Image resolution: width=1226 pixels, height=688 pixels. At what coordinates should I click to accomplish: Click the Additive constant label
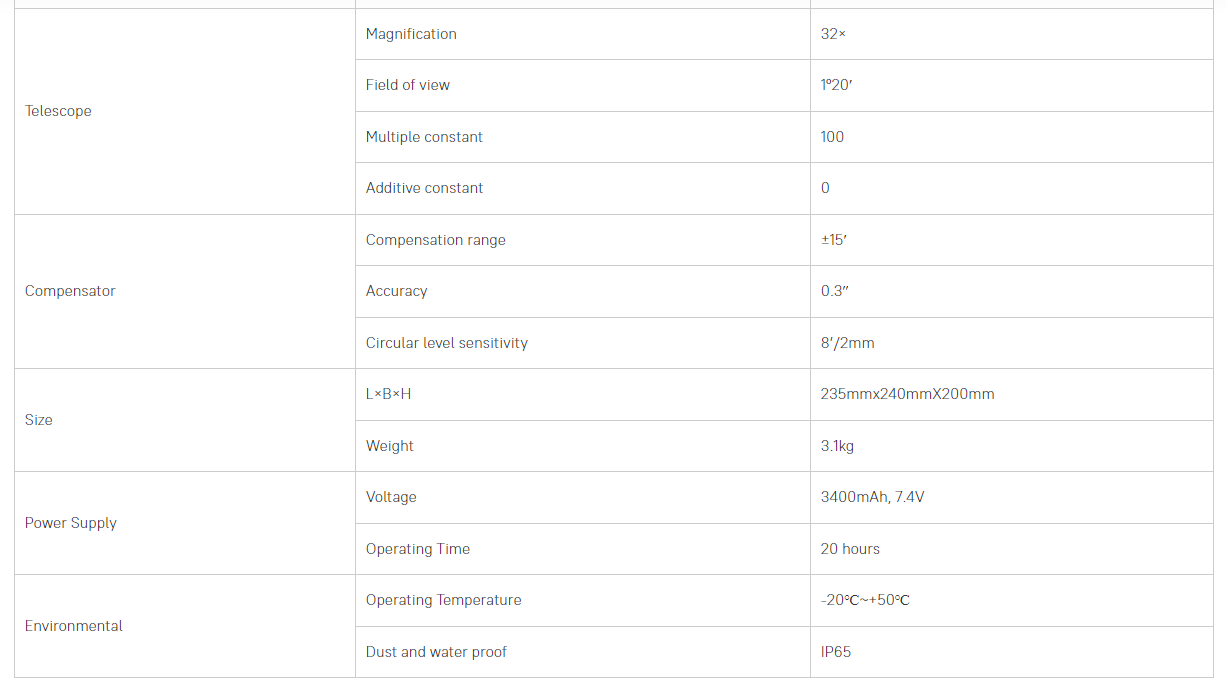click(424, 188)
